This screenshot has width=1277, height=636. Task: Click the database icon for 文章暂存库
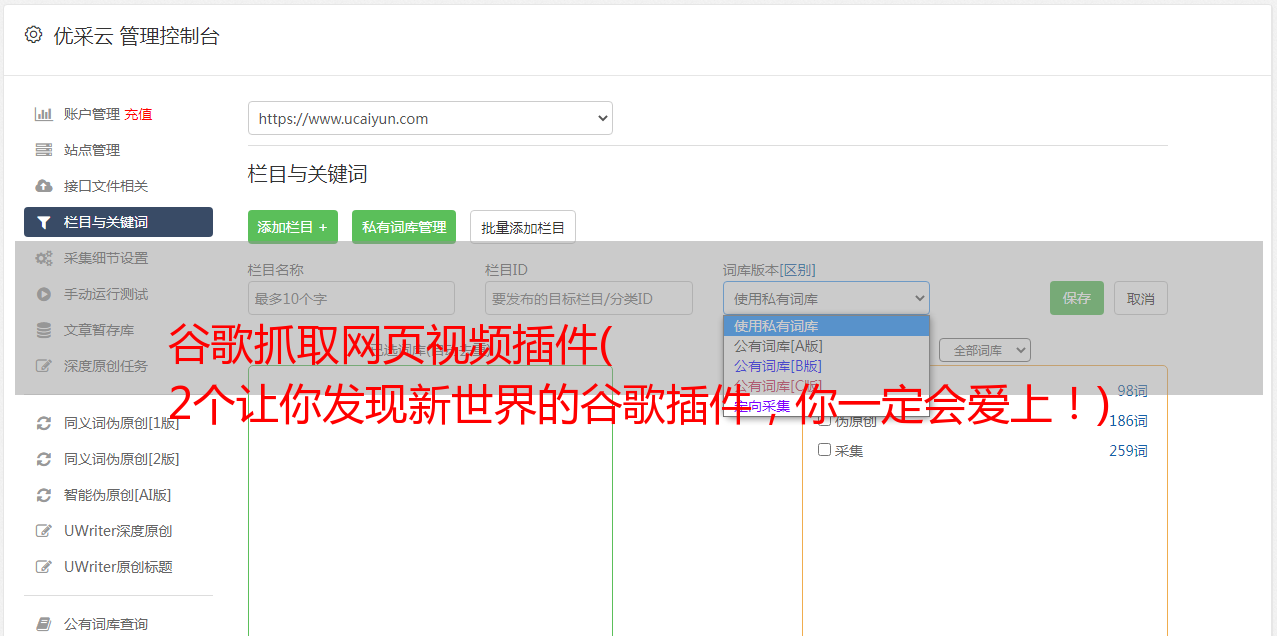pos(43,330)
